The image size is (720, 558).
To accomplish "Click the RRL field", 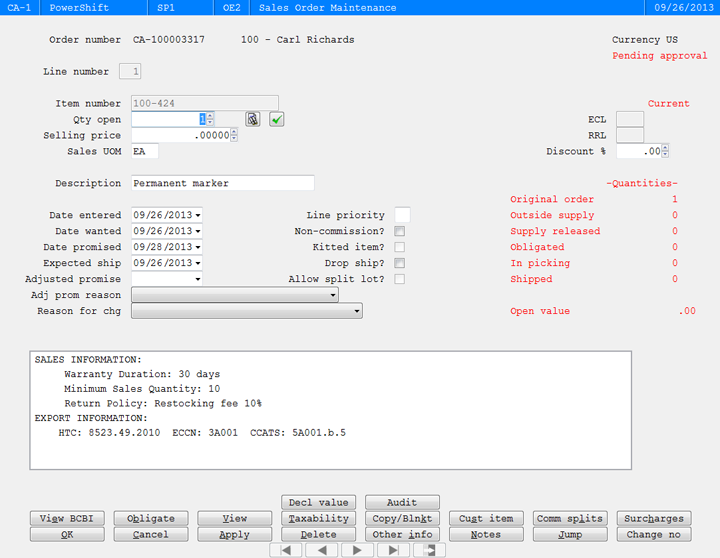I will (x=630, y=135).
